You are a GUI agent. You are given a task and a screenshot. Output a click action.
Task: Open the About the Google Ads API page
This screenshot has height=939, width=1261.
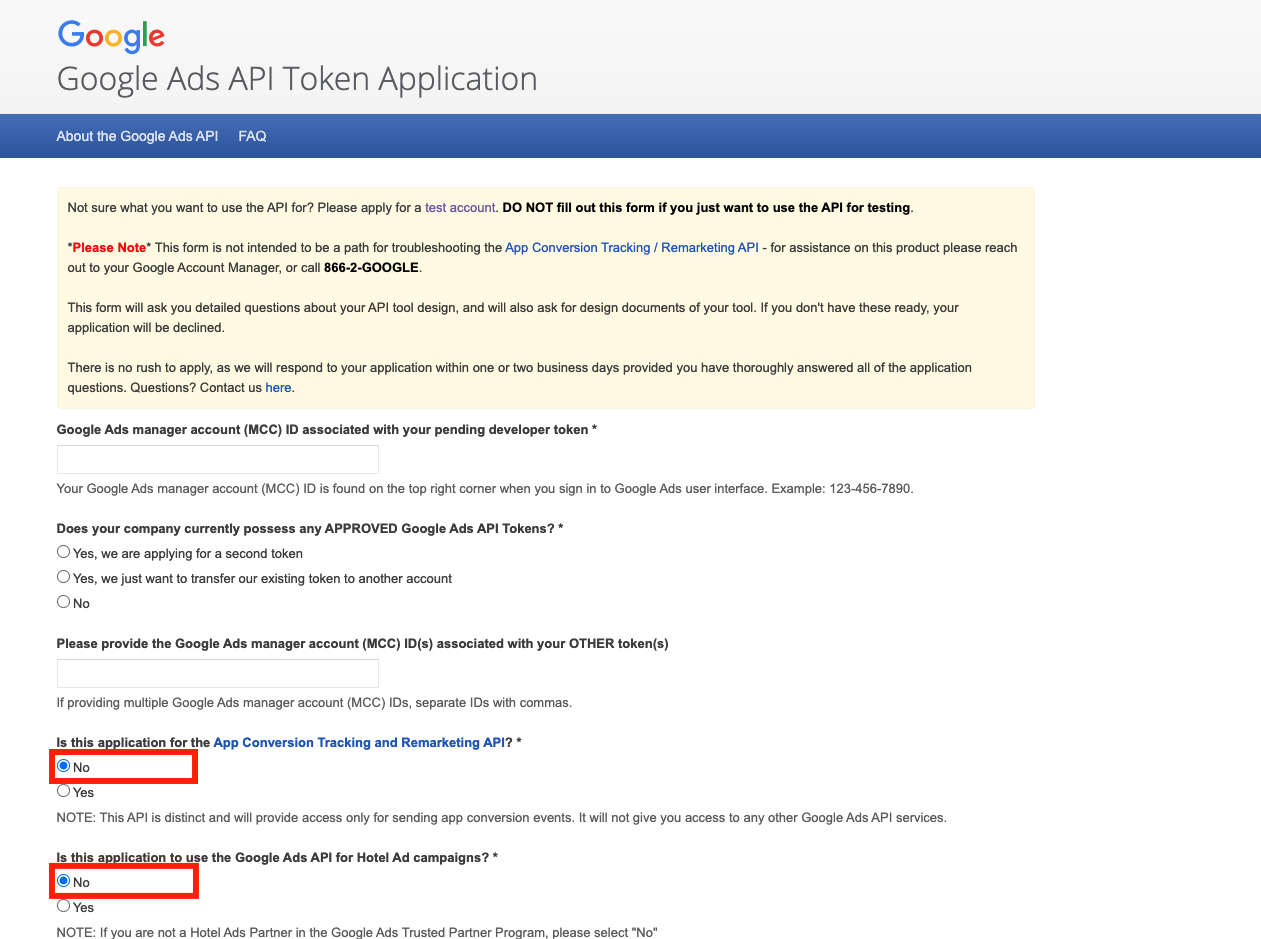tap(137, 136)
